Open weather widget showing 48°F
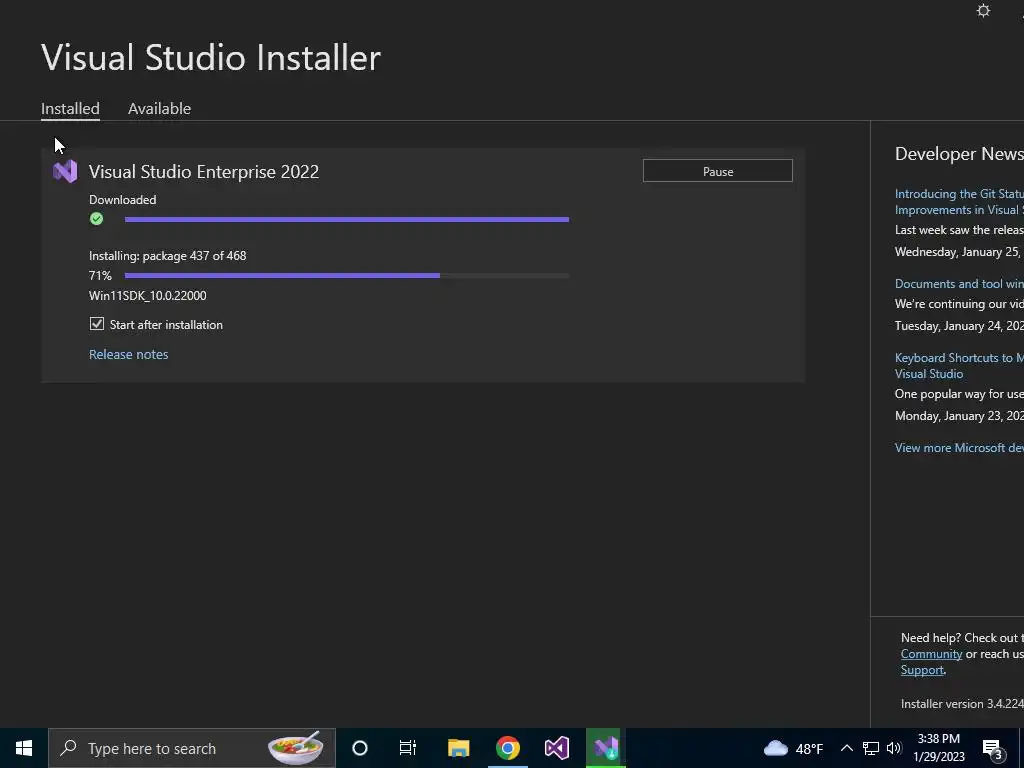The width and height of the screenshot is (1024, 768). tap(793, 748)
